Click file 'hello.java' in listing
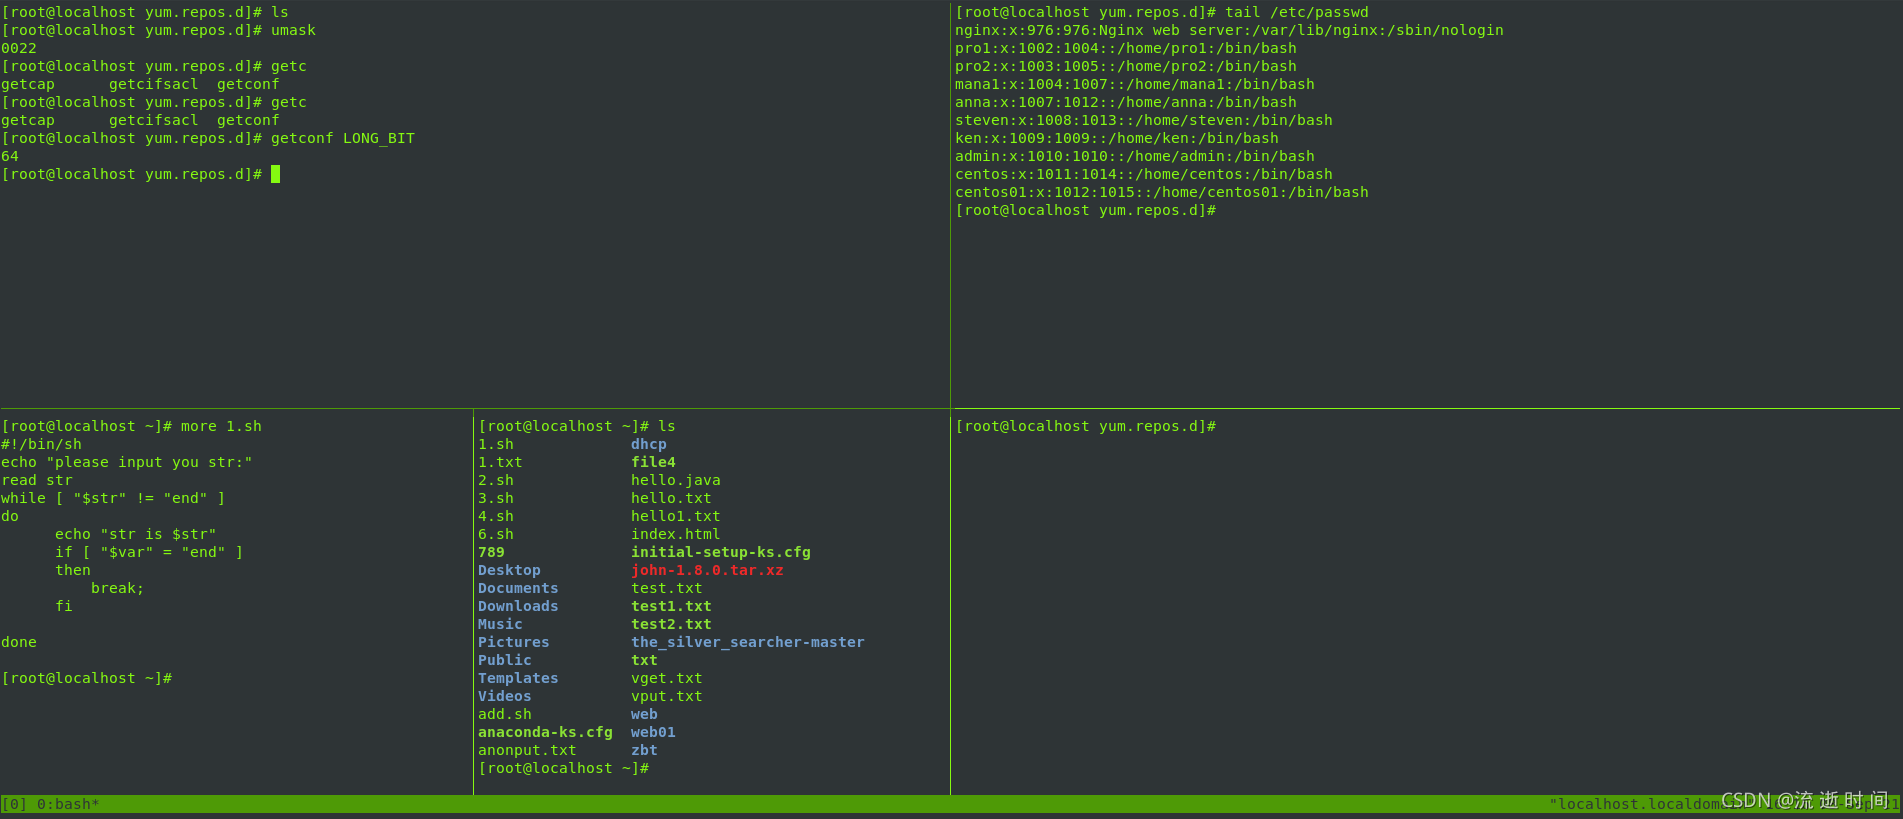Image resolution: width=1903 pixels, height=819 pixels. pyautogui.click(x=676, y=480)
